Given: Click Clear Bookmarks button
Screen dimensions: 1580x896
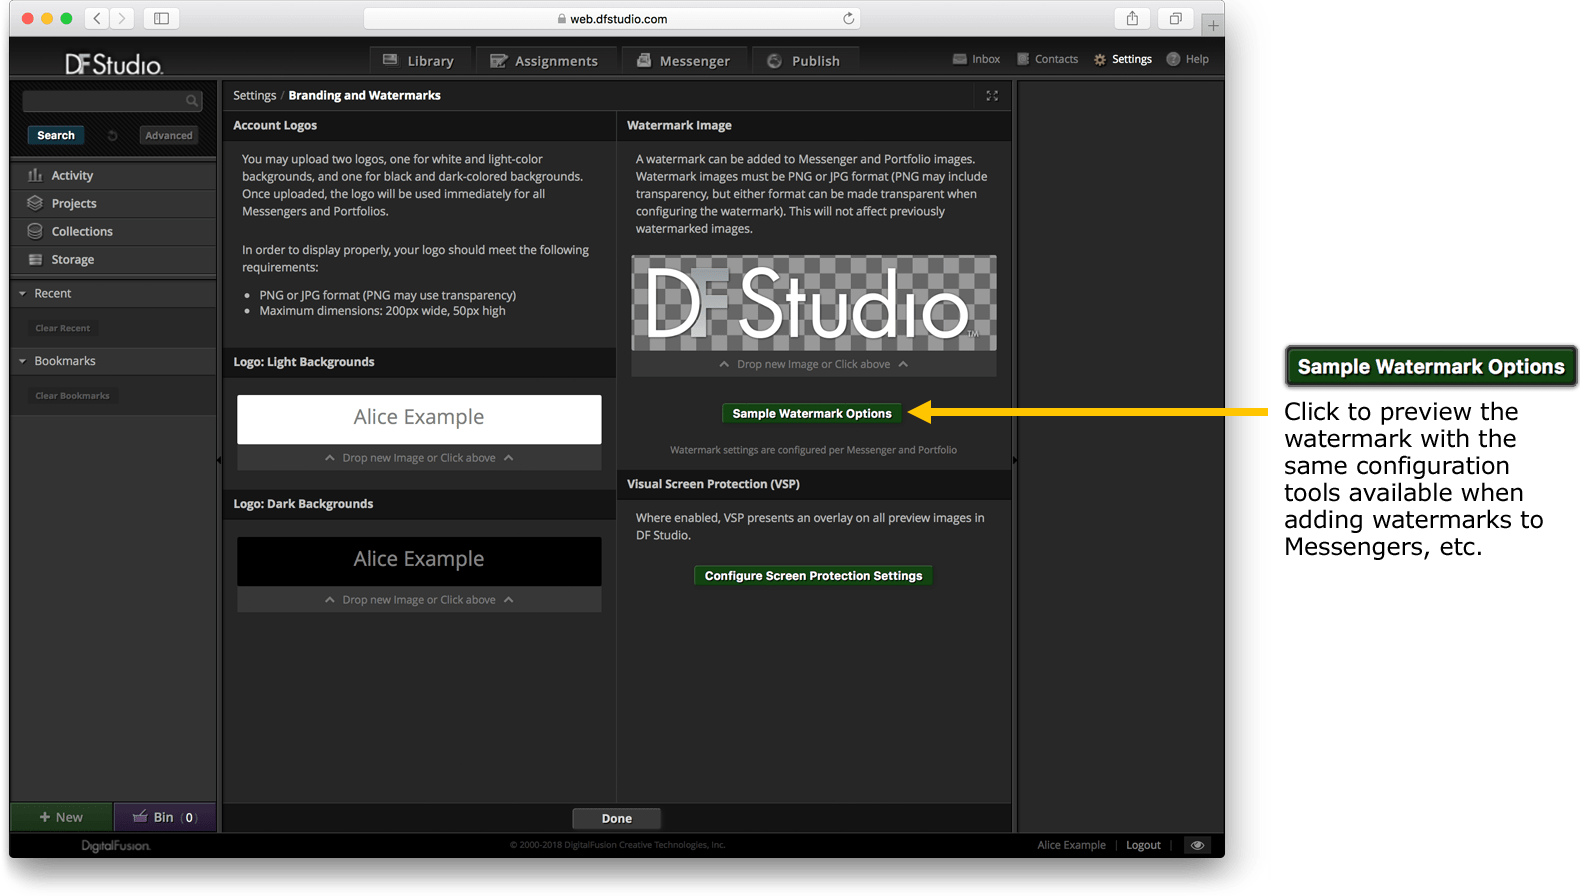Looking at the screenshot, I should [x=73, y=396].
